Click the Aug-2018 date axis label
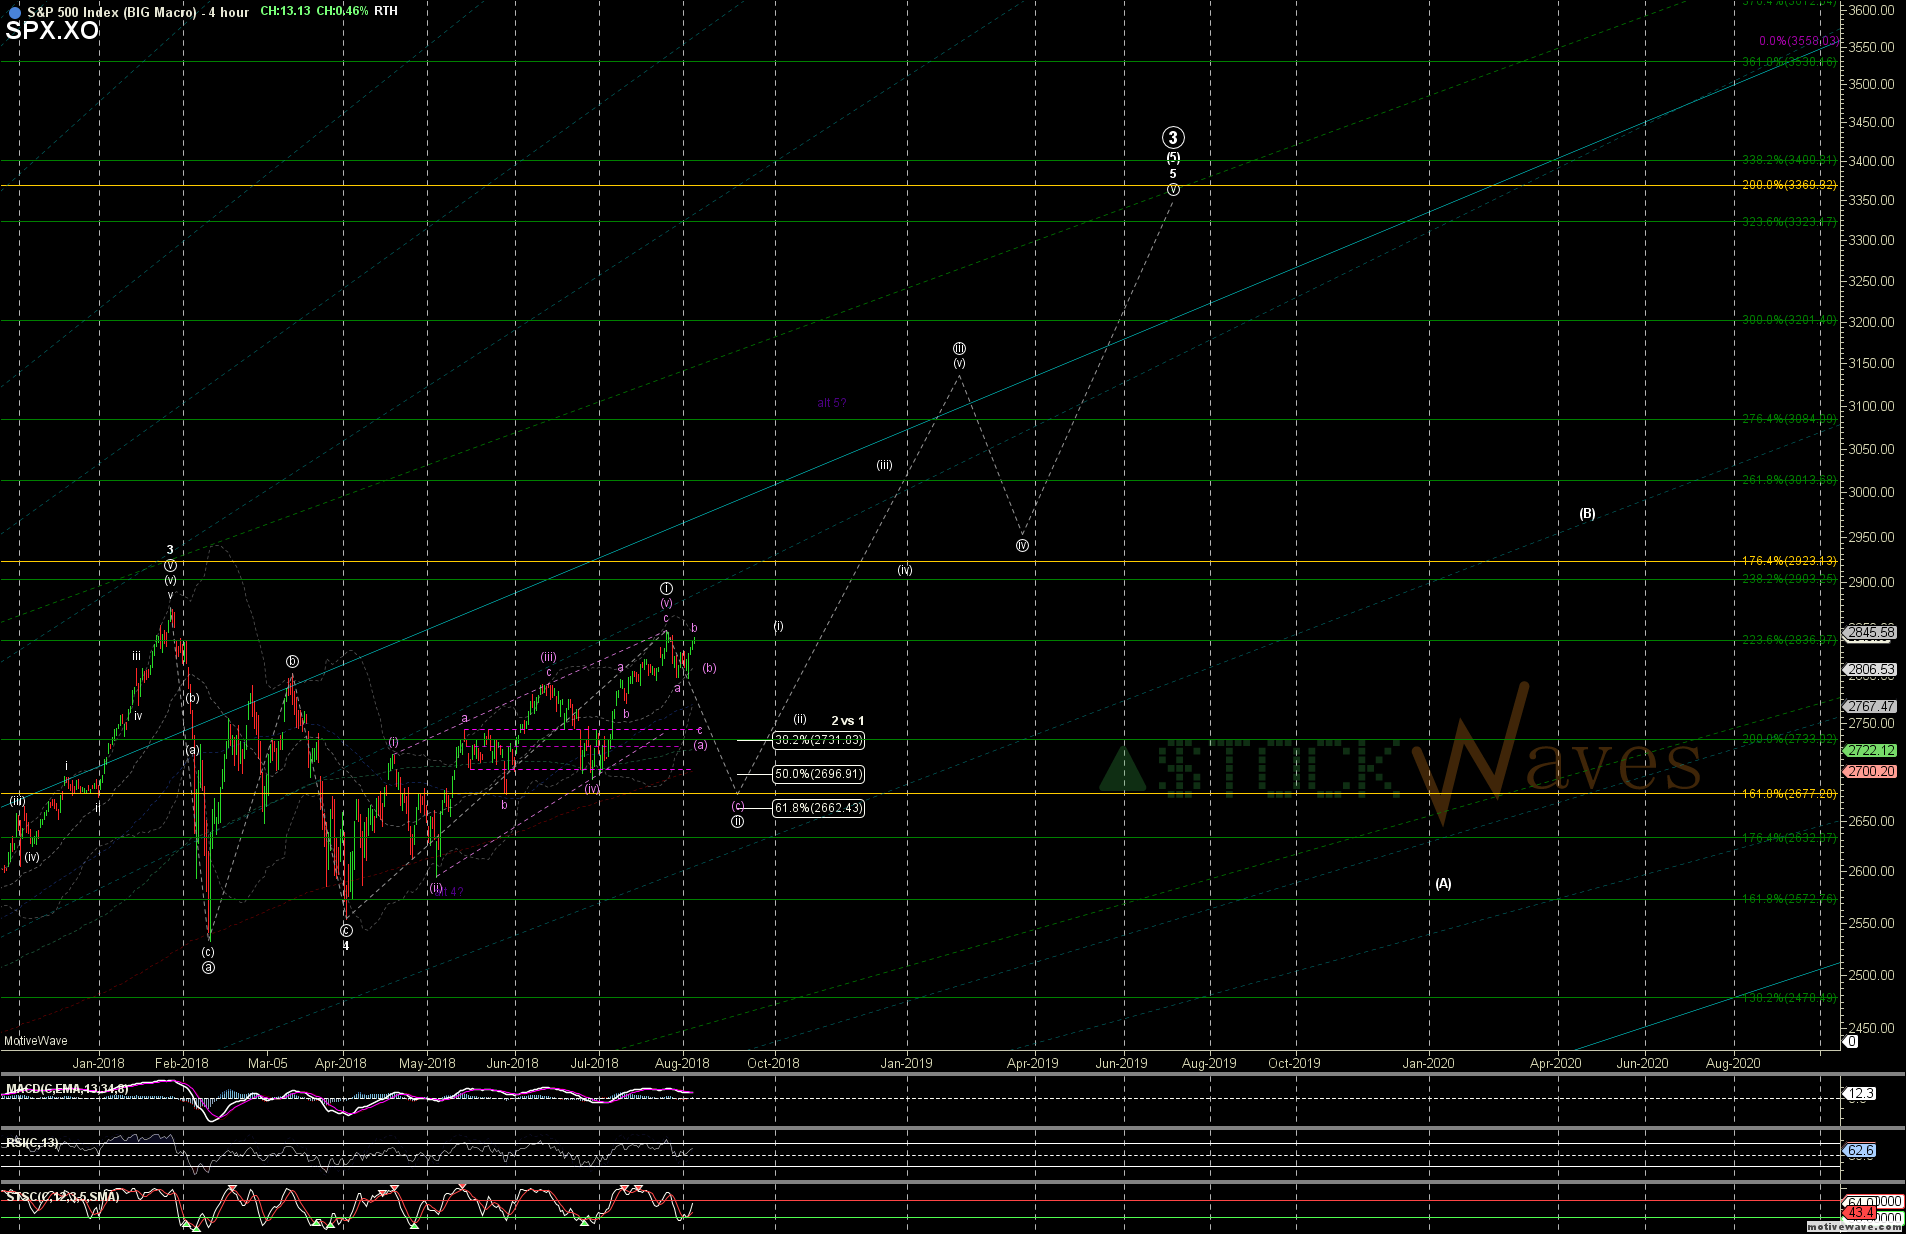This screenshot has height=1234, width=1906. [682, 1063]
